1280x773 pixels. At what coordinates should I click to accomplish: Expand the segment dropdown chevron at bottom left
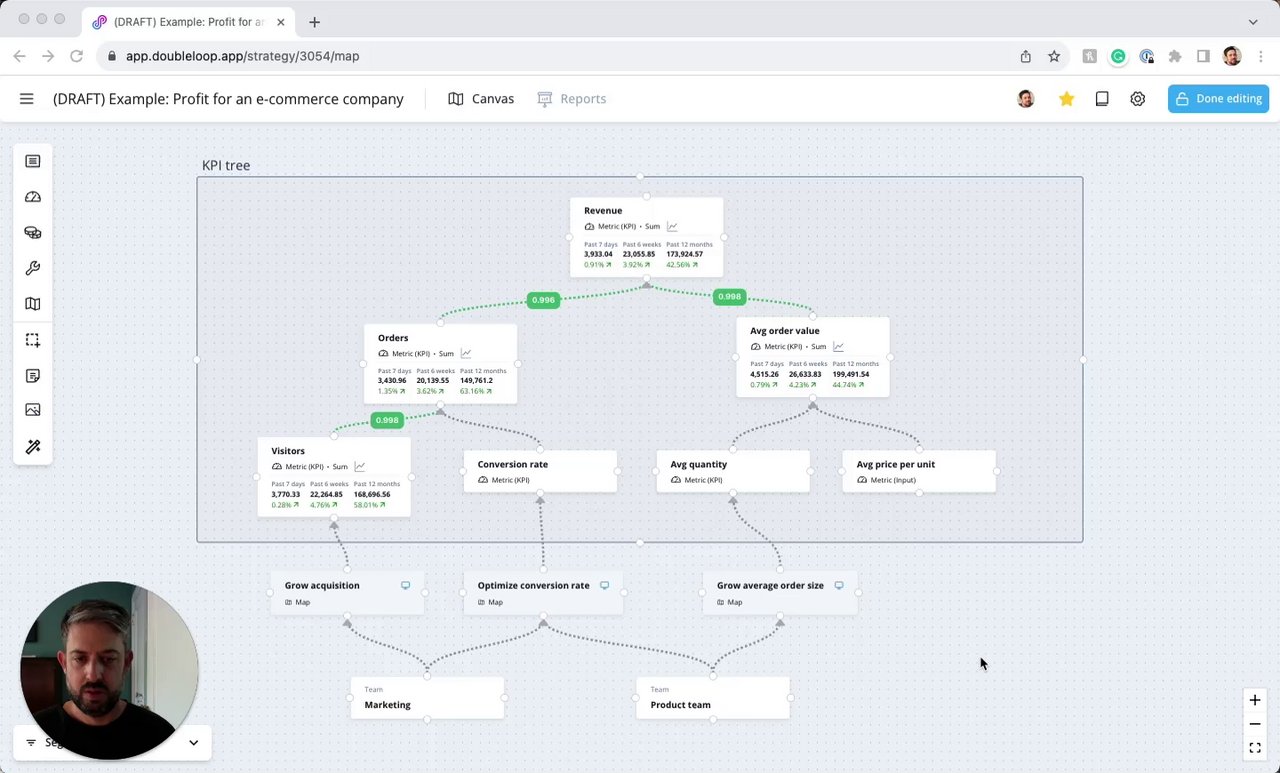tap(193, 743)
